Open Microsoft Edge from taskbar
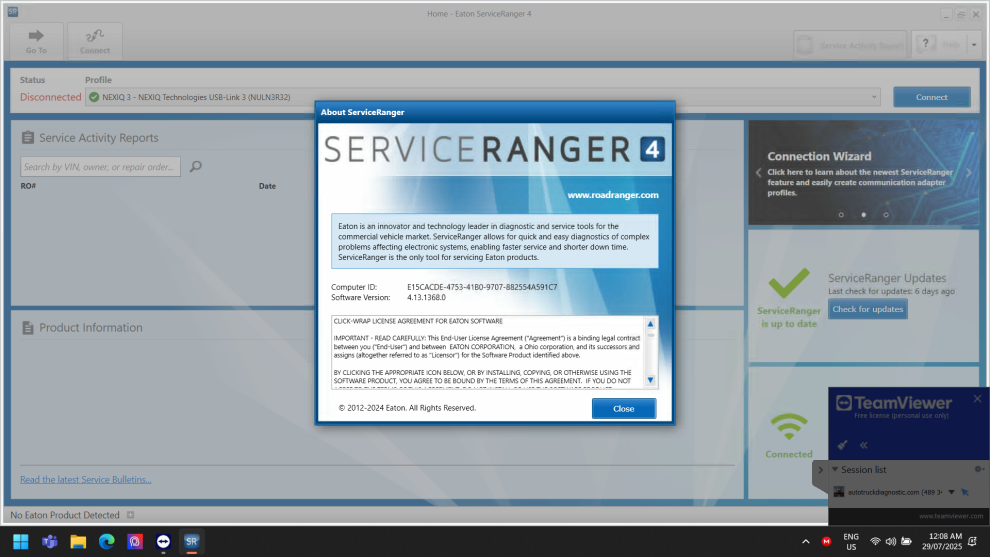This screenshot has height=557, width=990. (x=106, y=542)
